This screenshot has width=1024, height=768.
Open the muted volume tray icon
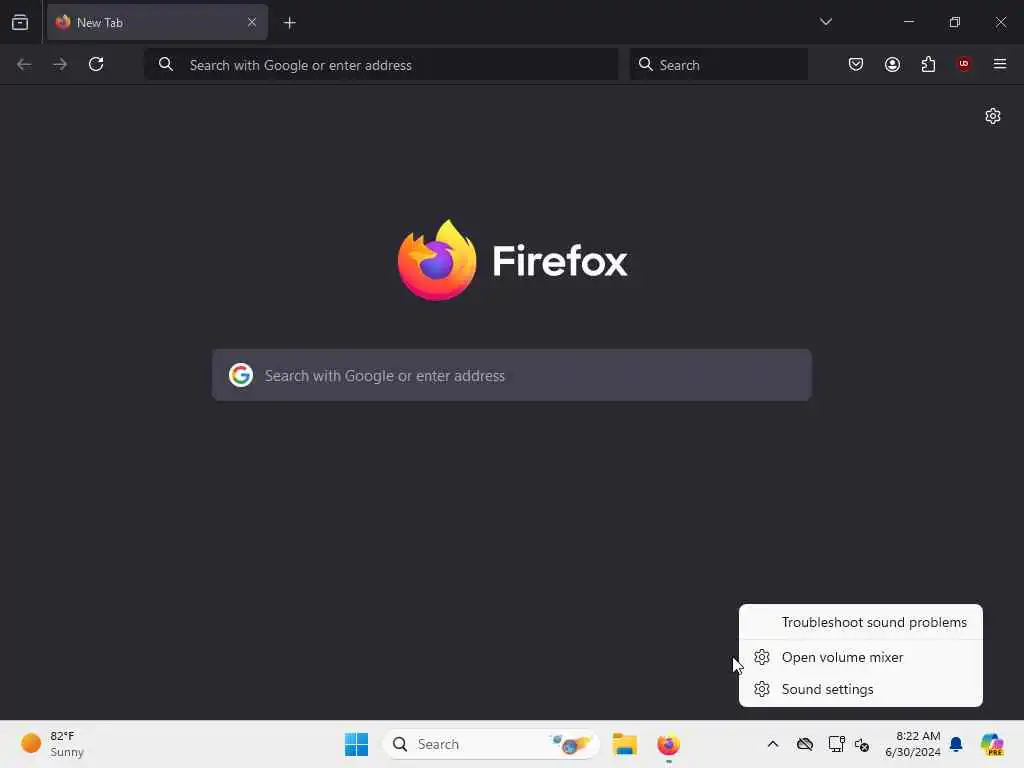click(862, 744)
